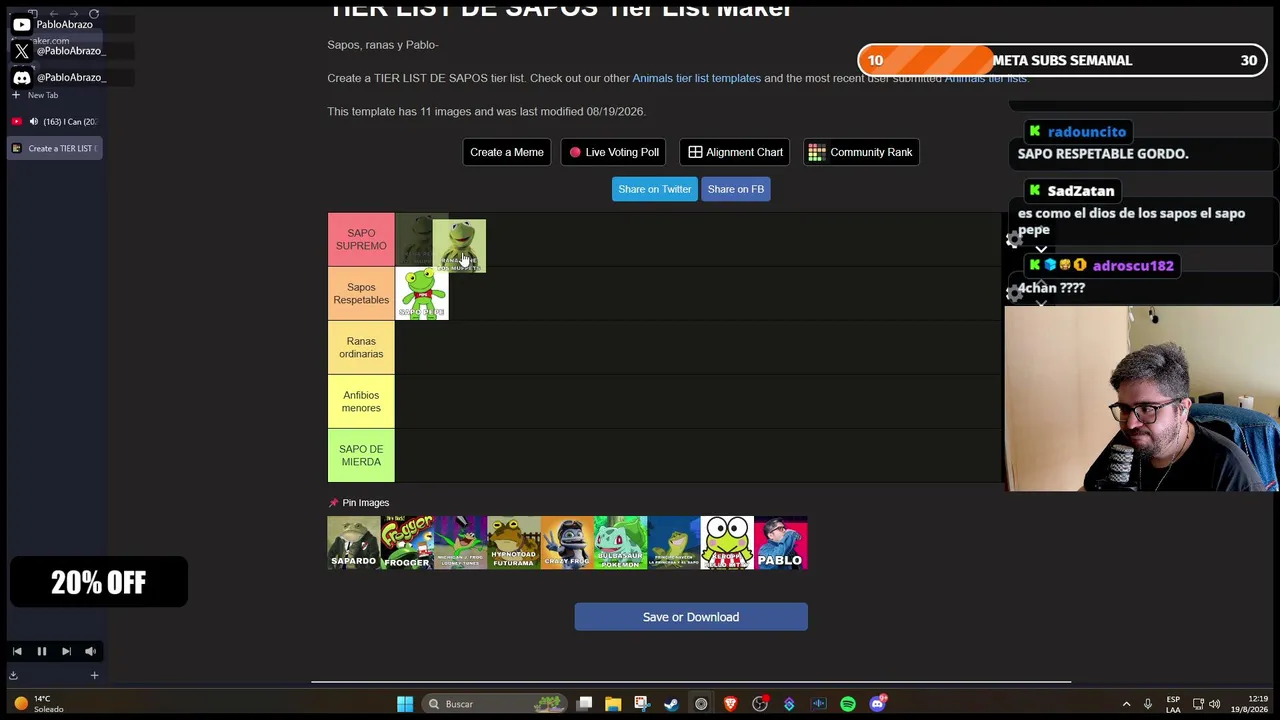Pick the PABLO image
This screenshot has height=720, width=1280.
pos(781,542)
